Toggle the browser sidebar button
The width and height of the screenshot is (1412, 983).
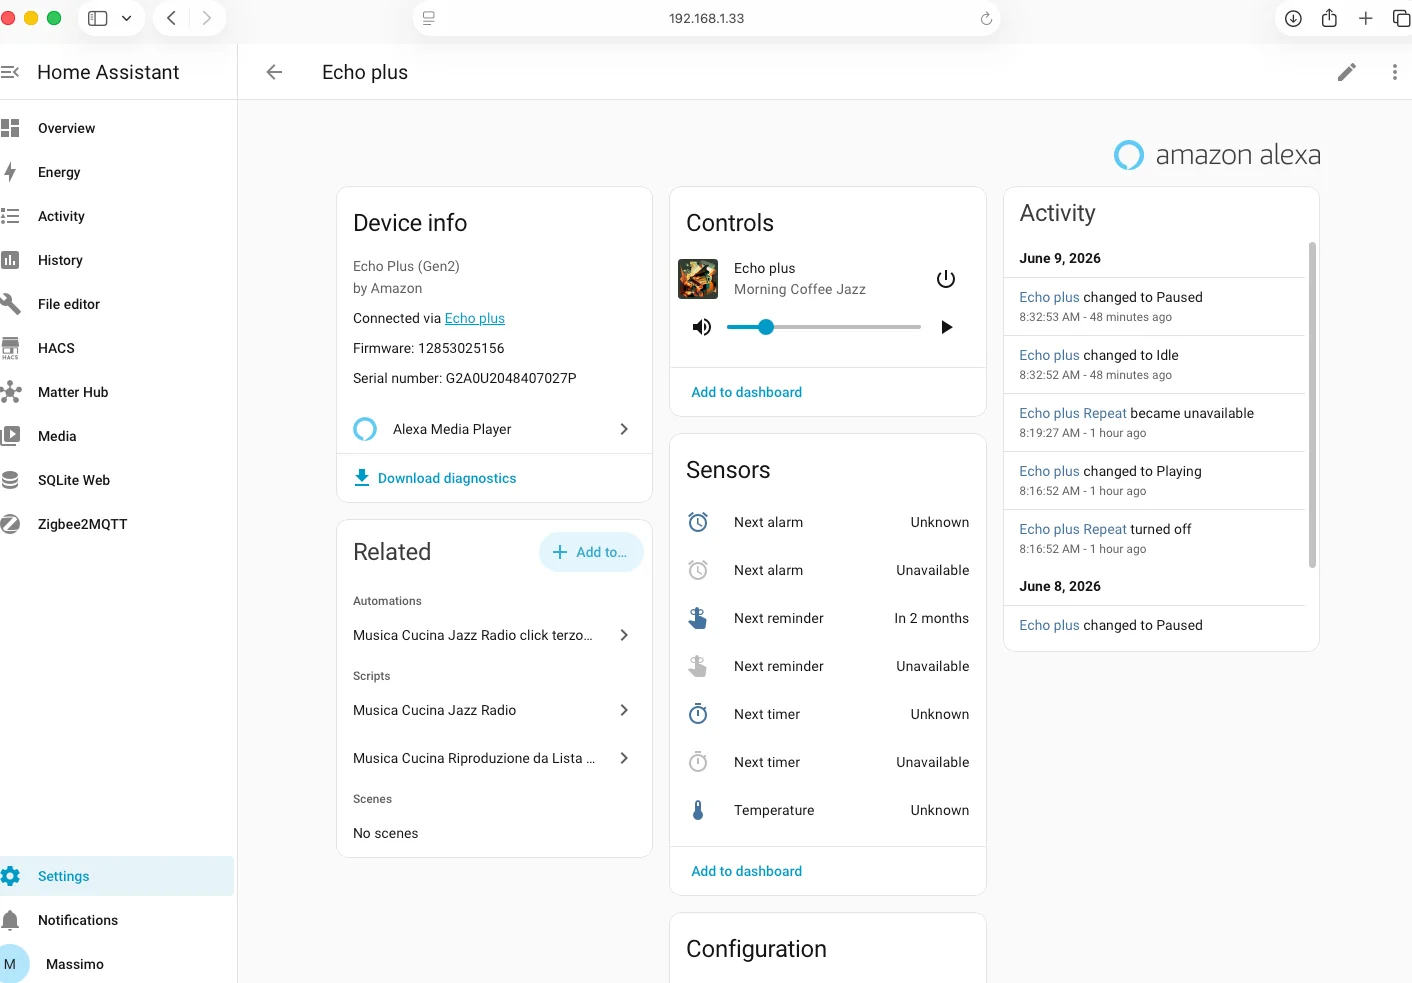click(97, 18)
